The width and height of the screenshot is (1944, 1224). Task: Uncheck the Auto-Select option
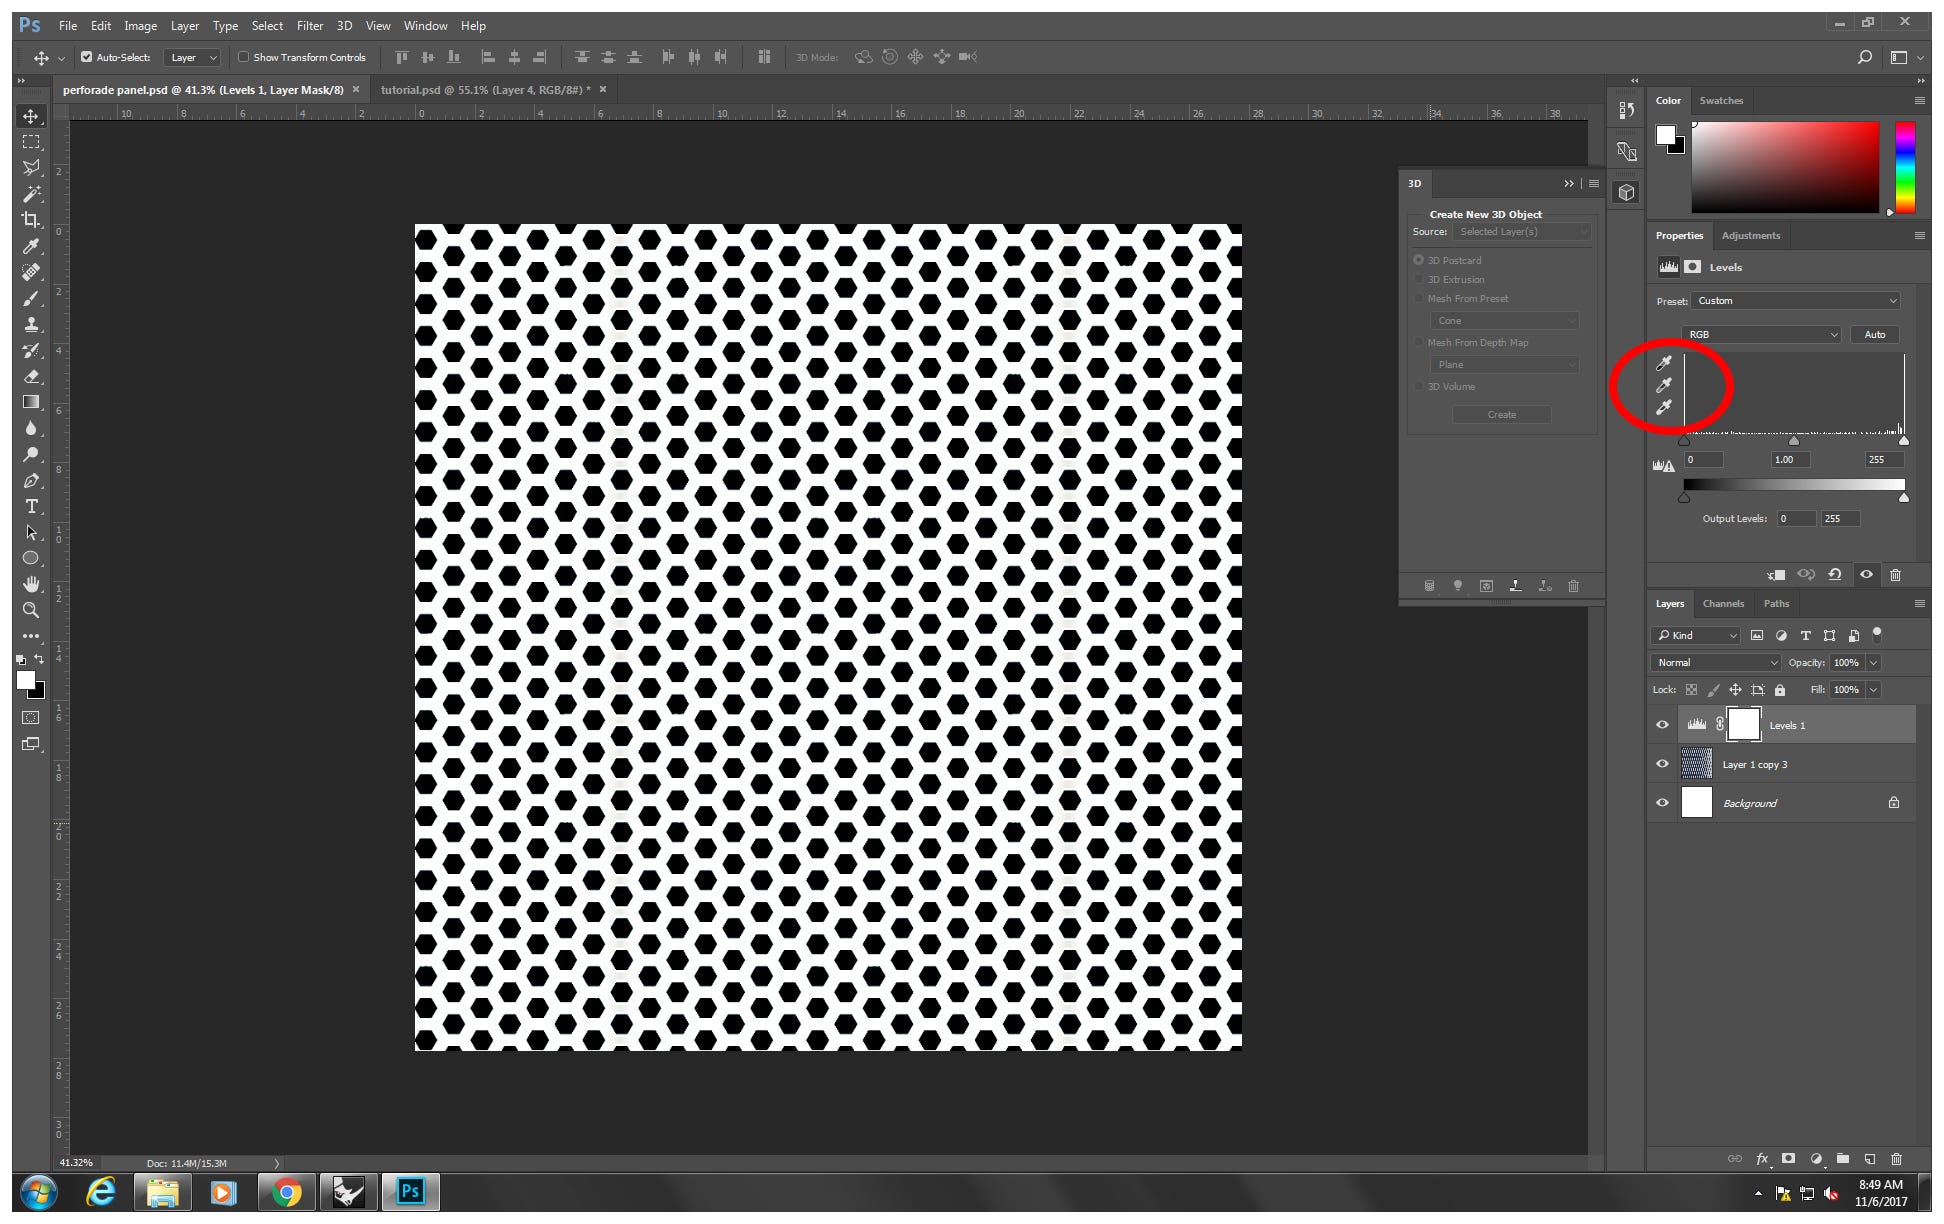click(86, 57)
